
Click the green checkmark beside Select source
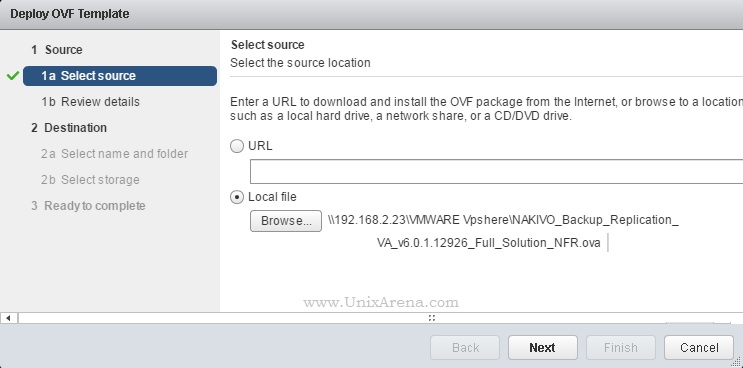pos(13,76)
